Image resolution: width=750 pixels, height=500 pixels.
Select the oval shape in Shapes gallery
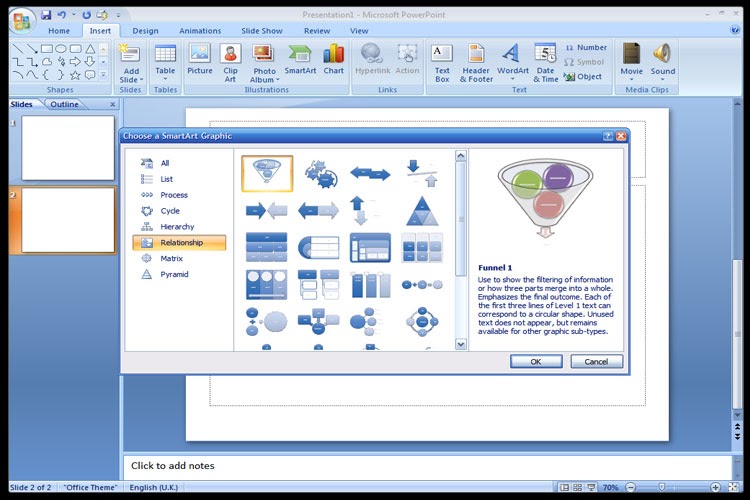click(61, 49)
